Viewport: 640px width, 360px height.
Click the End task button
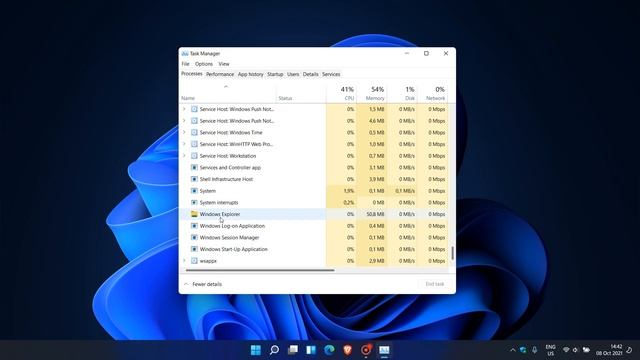(x=435, y=284)
